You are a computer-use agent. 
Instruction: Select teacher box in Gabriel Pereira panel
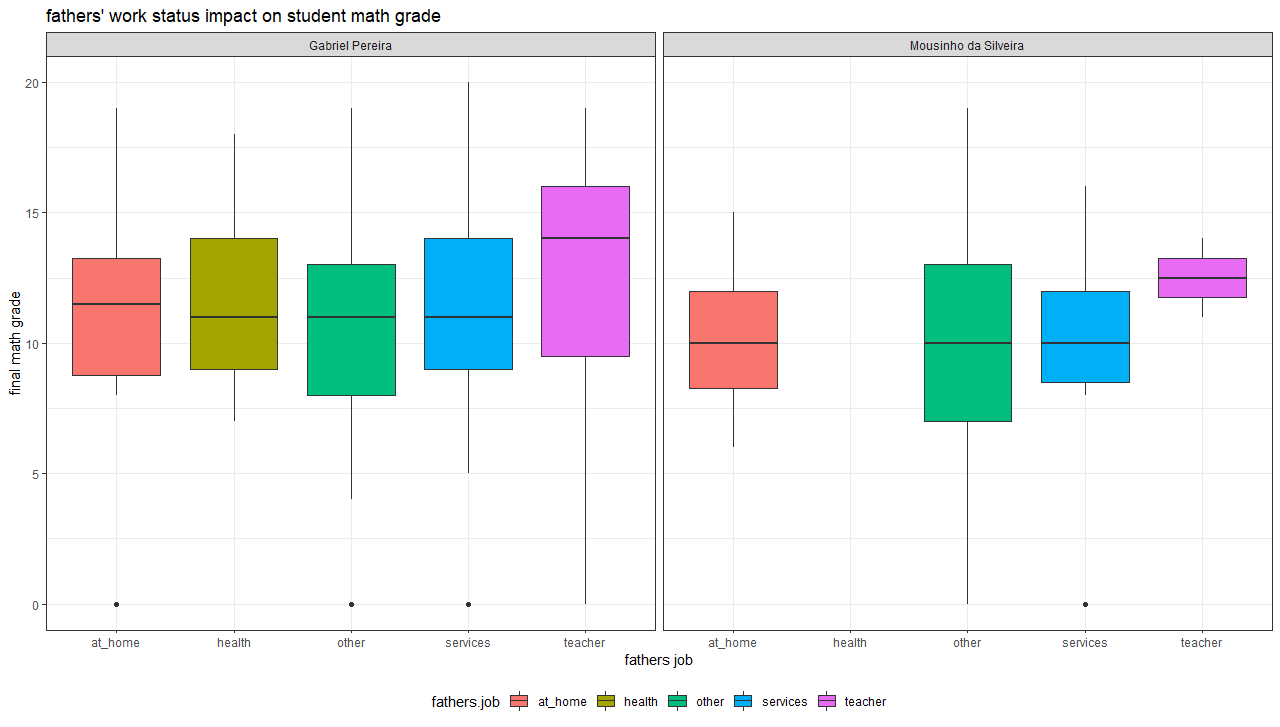[585, 271]
